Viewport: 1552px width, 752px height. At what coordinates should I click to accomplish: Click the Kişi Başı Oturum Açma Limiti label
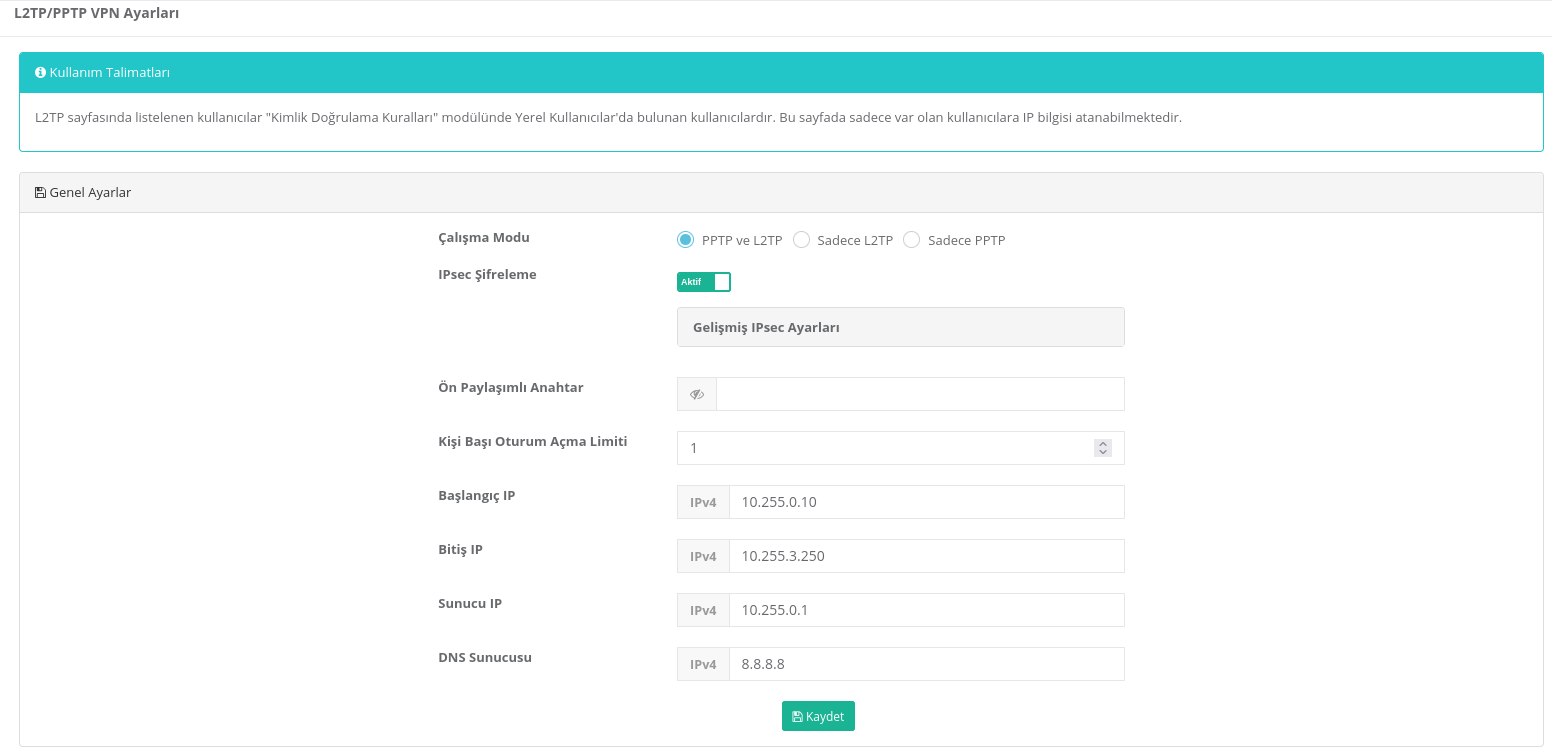(x=533, y=441)
